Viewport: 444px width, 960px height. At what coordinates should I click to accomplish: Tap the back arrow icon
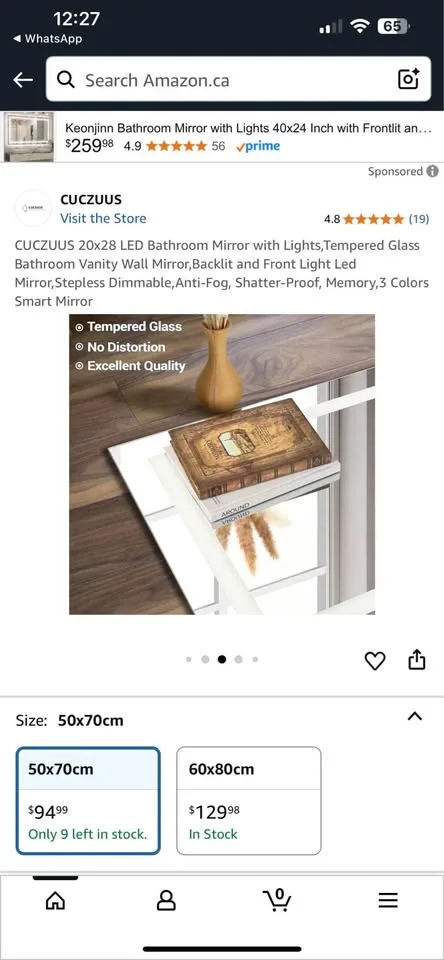23,80
